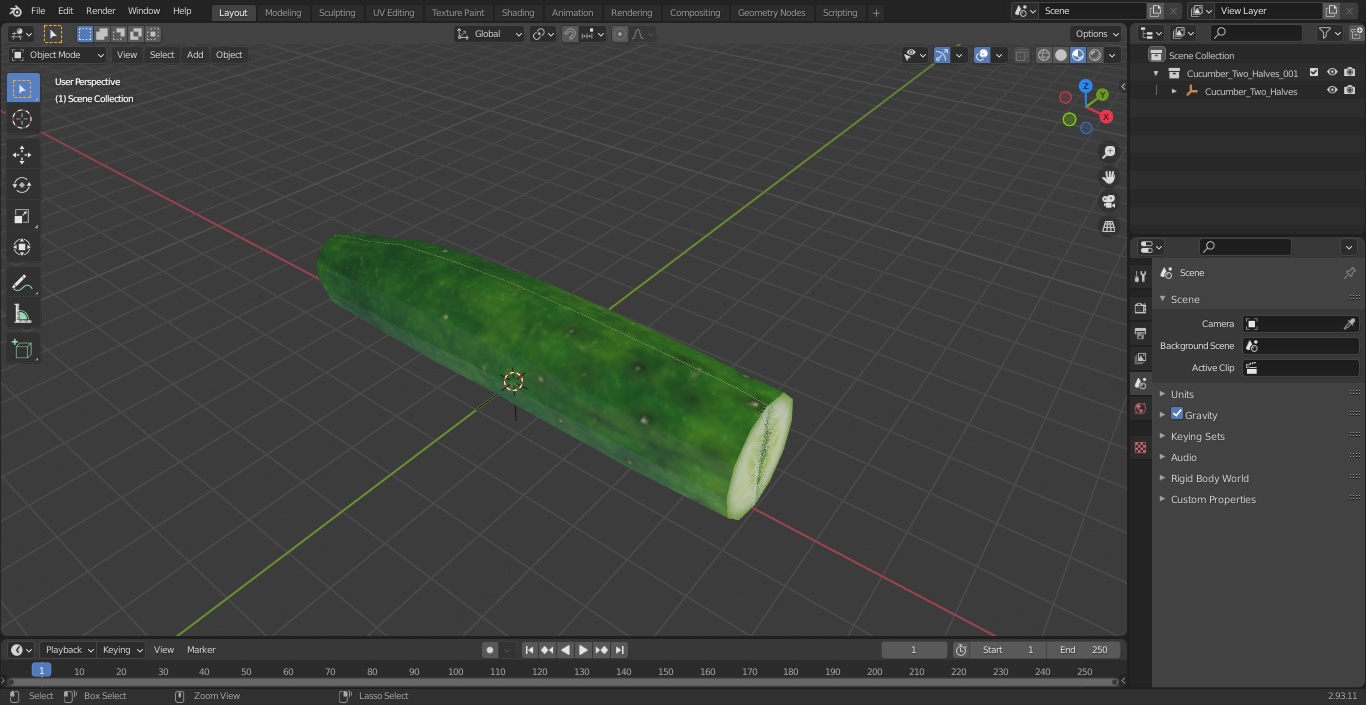Open the Render menu
1366x705 pixels.
click(100, 11)
